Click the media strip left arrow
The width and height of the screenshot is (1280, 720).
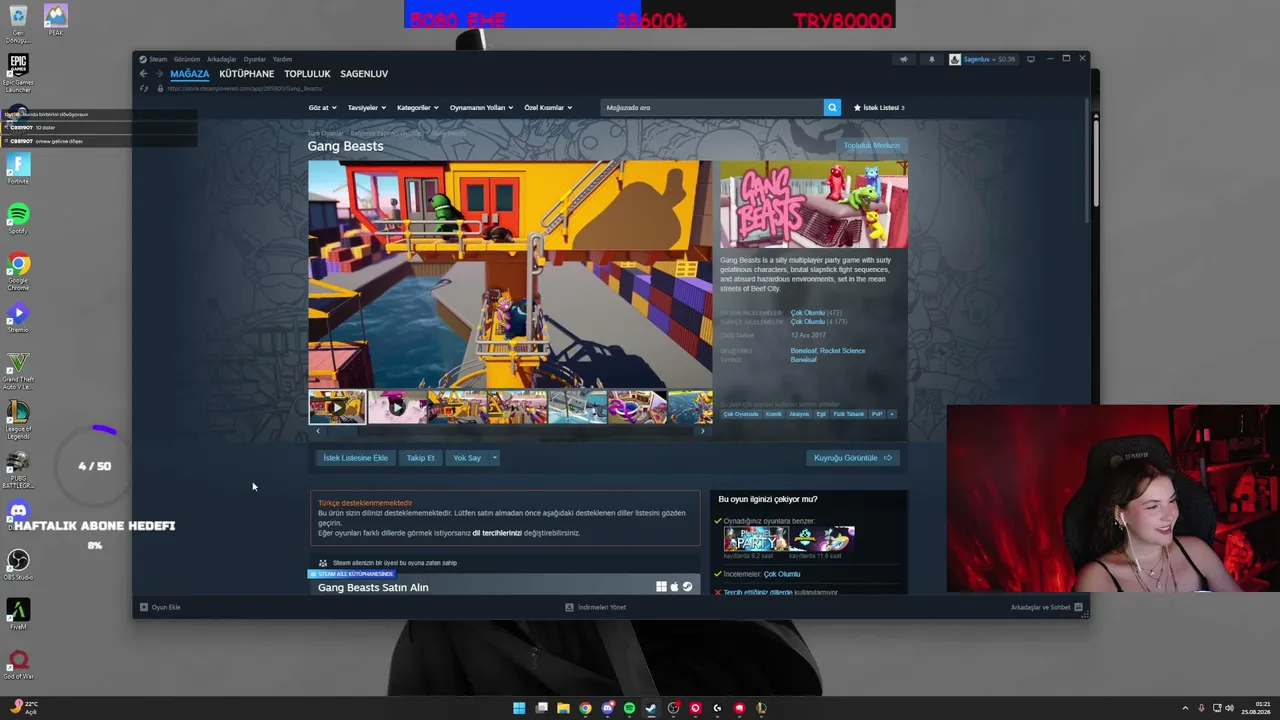coord(318,431)
